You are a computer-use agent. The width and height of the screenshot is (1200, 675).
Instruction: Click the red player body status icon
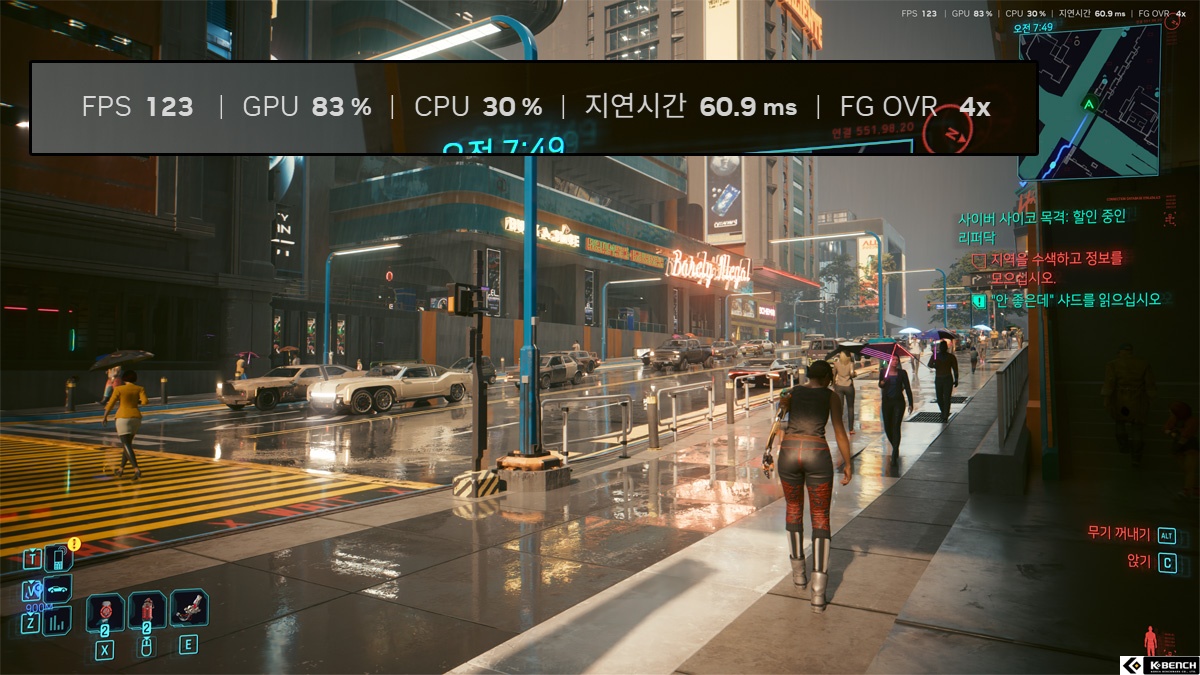point(1149,640)
